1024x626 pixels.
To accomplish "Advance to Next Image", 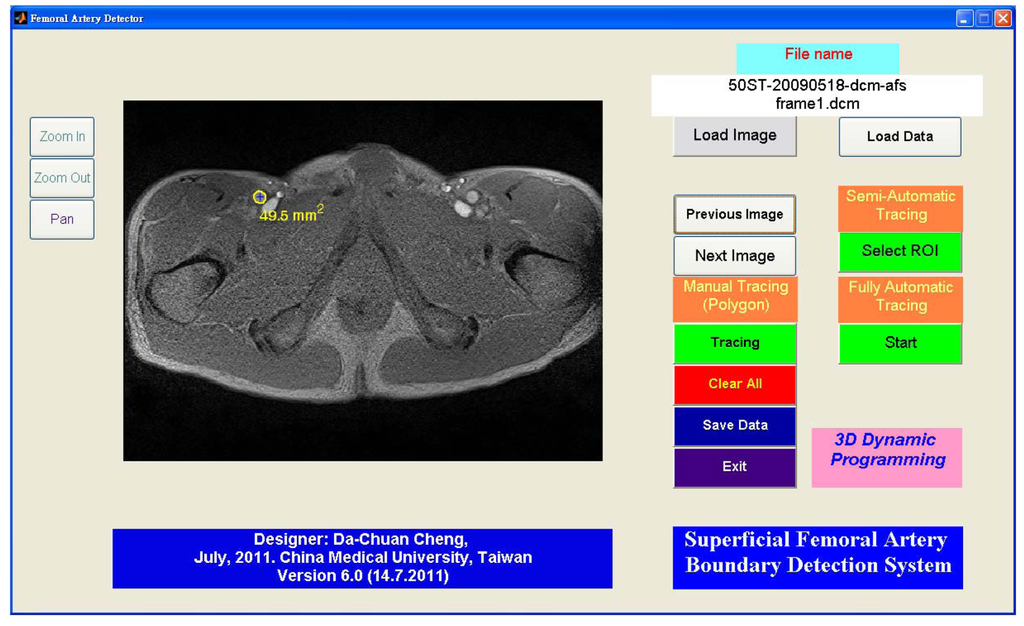I will pos(735,256).
